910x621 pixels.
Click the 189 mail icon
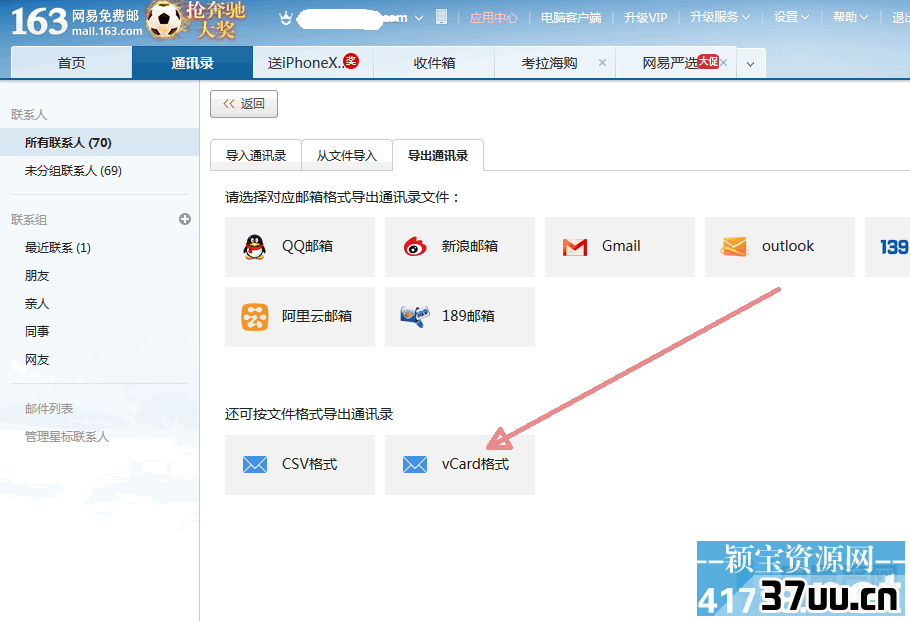pyautogui.click(x=415, y=316)
